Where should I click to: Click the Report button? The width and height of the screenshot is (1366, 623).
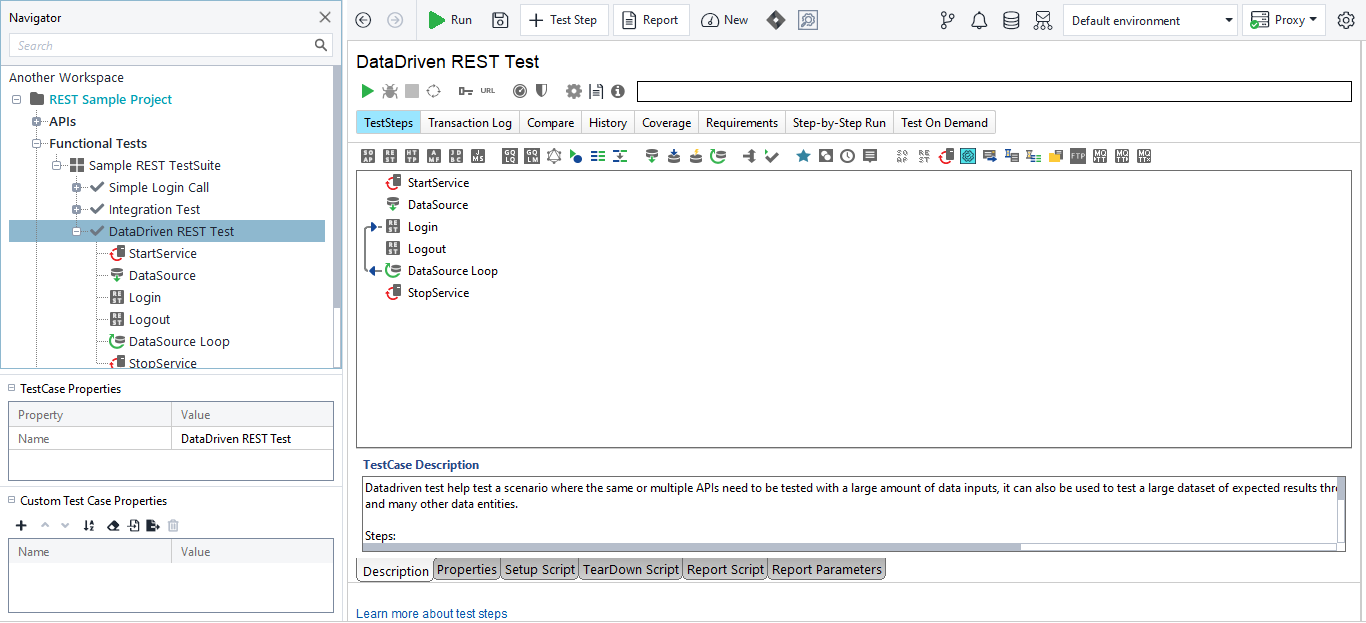tap(651, 20)
